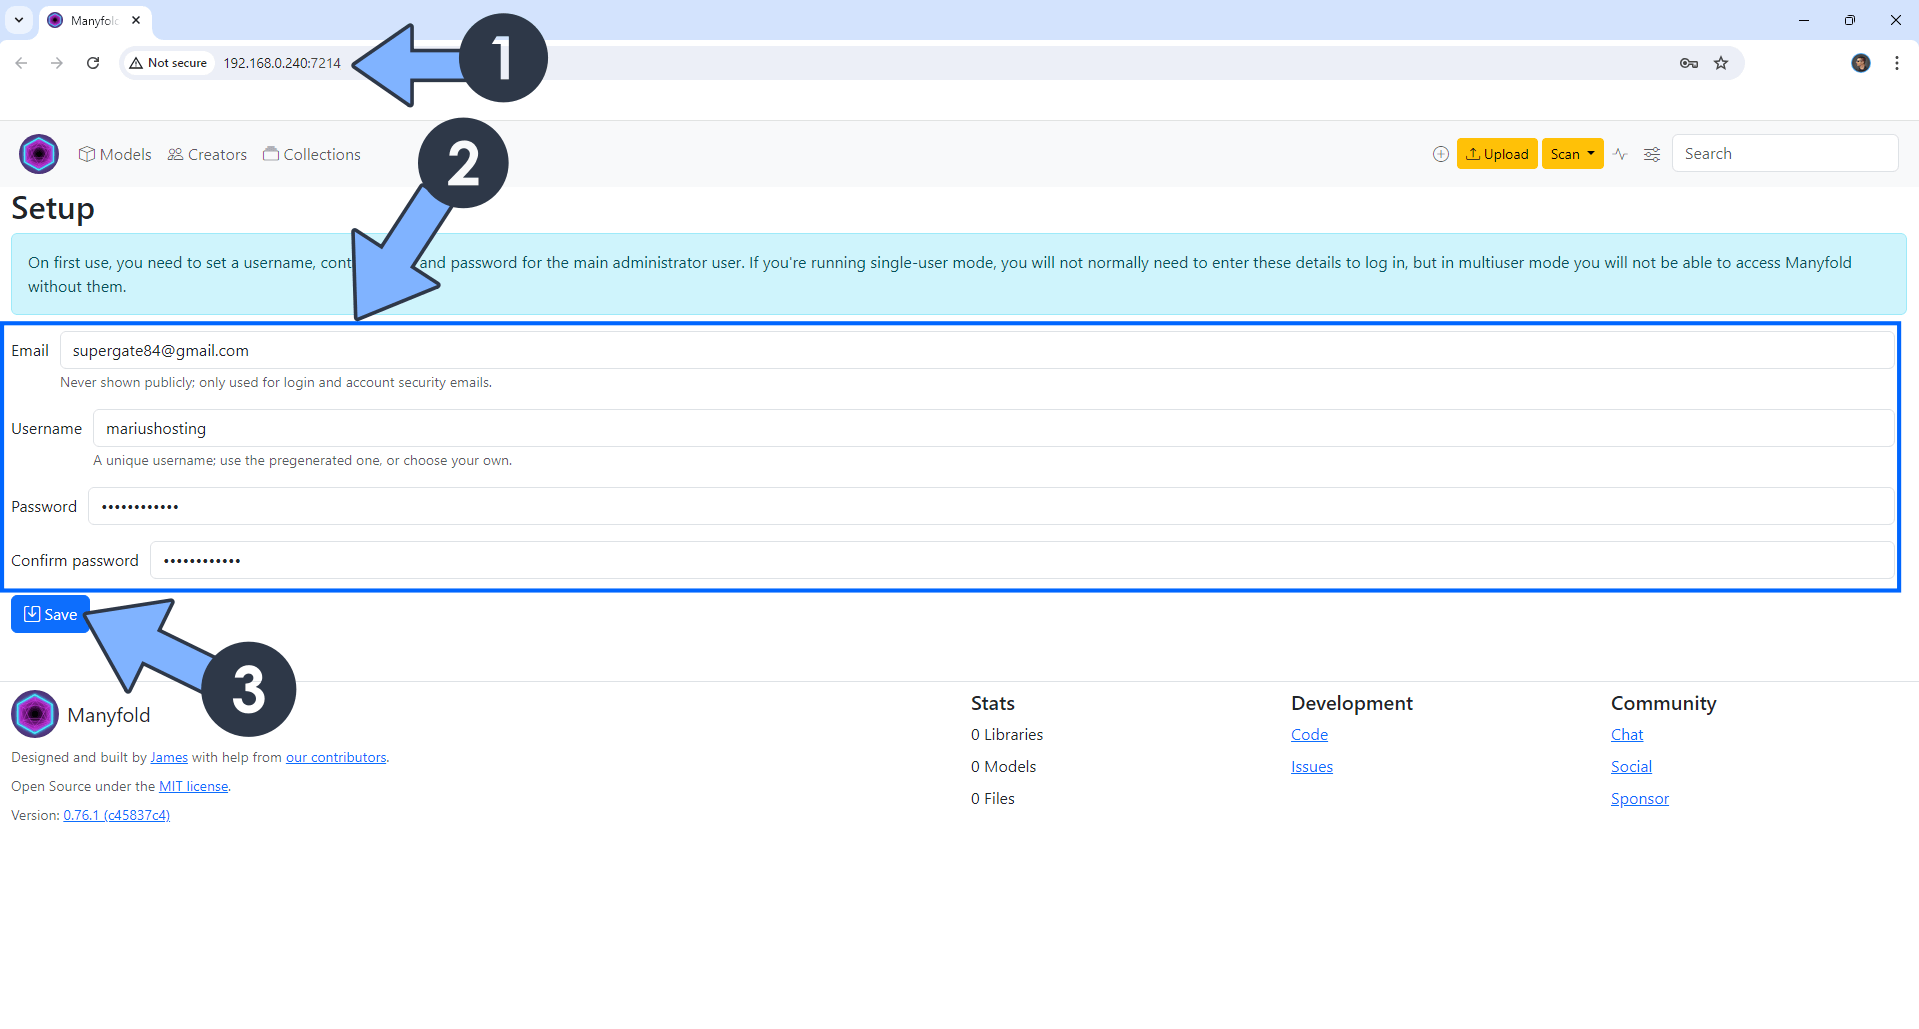This screenshot has width=1919, height=1029.
Task: Click the Stats heading
Action: pyautogui.click(x=993, y=703)
